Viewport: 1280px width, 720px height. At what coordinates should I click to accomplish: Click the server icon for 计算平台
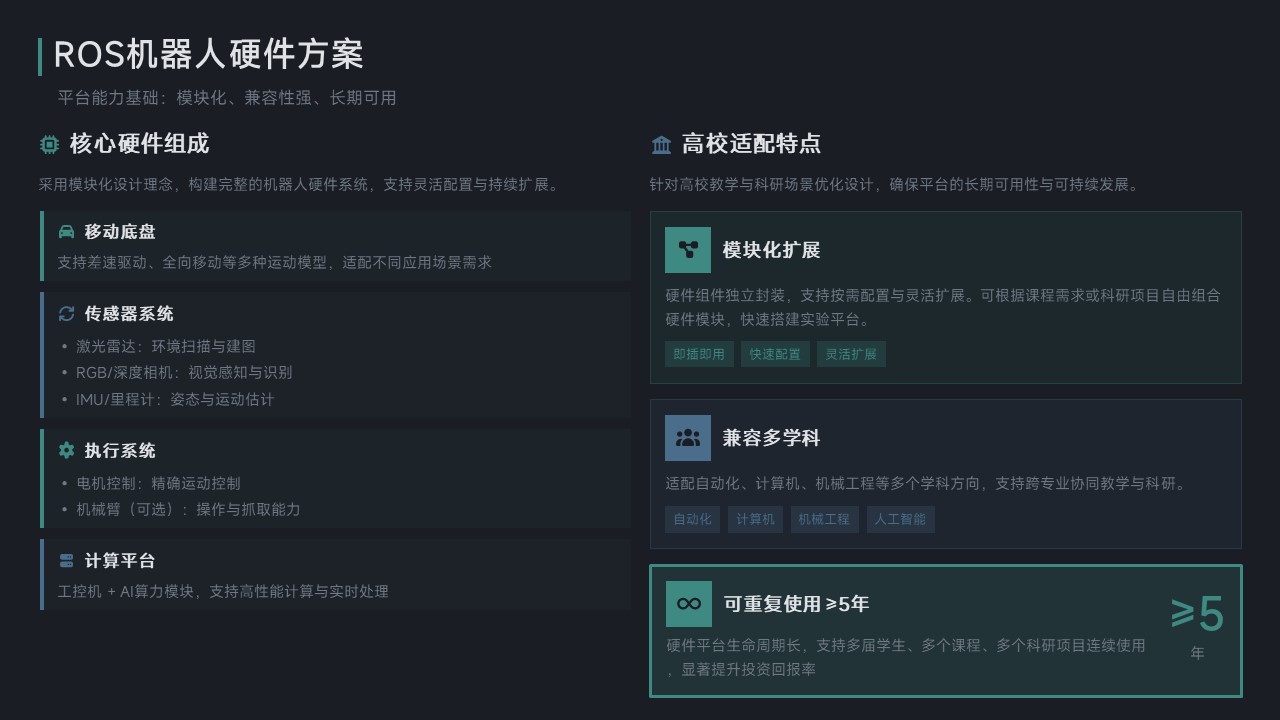[66, 561]
